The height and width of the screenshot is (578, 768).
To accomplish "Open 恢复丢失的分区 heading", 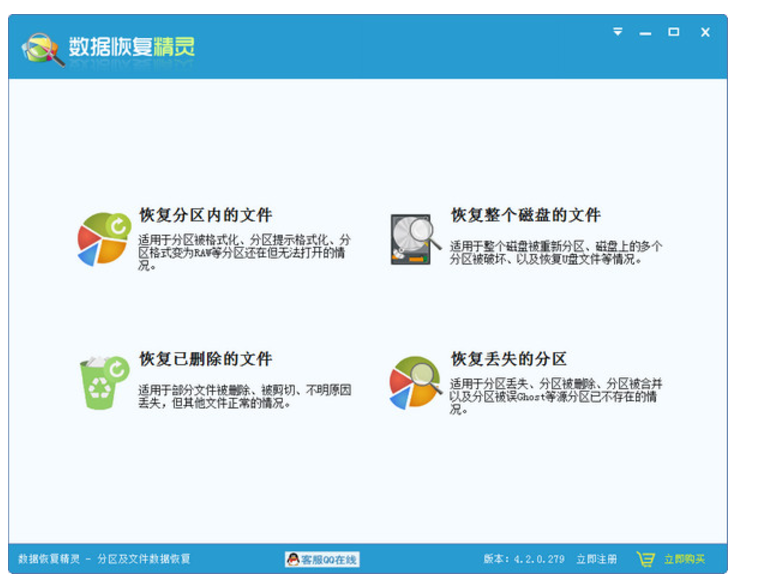I will coord(508,359).
